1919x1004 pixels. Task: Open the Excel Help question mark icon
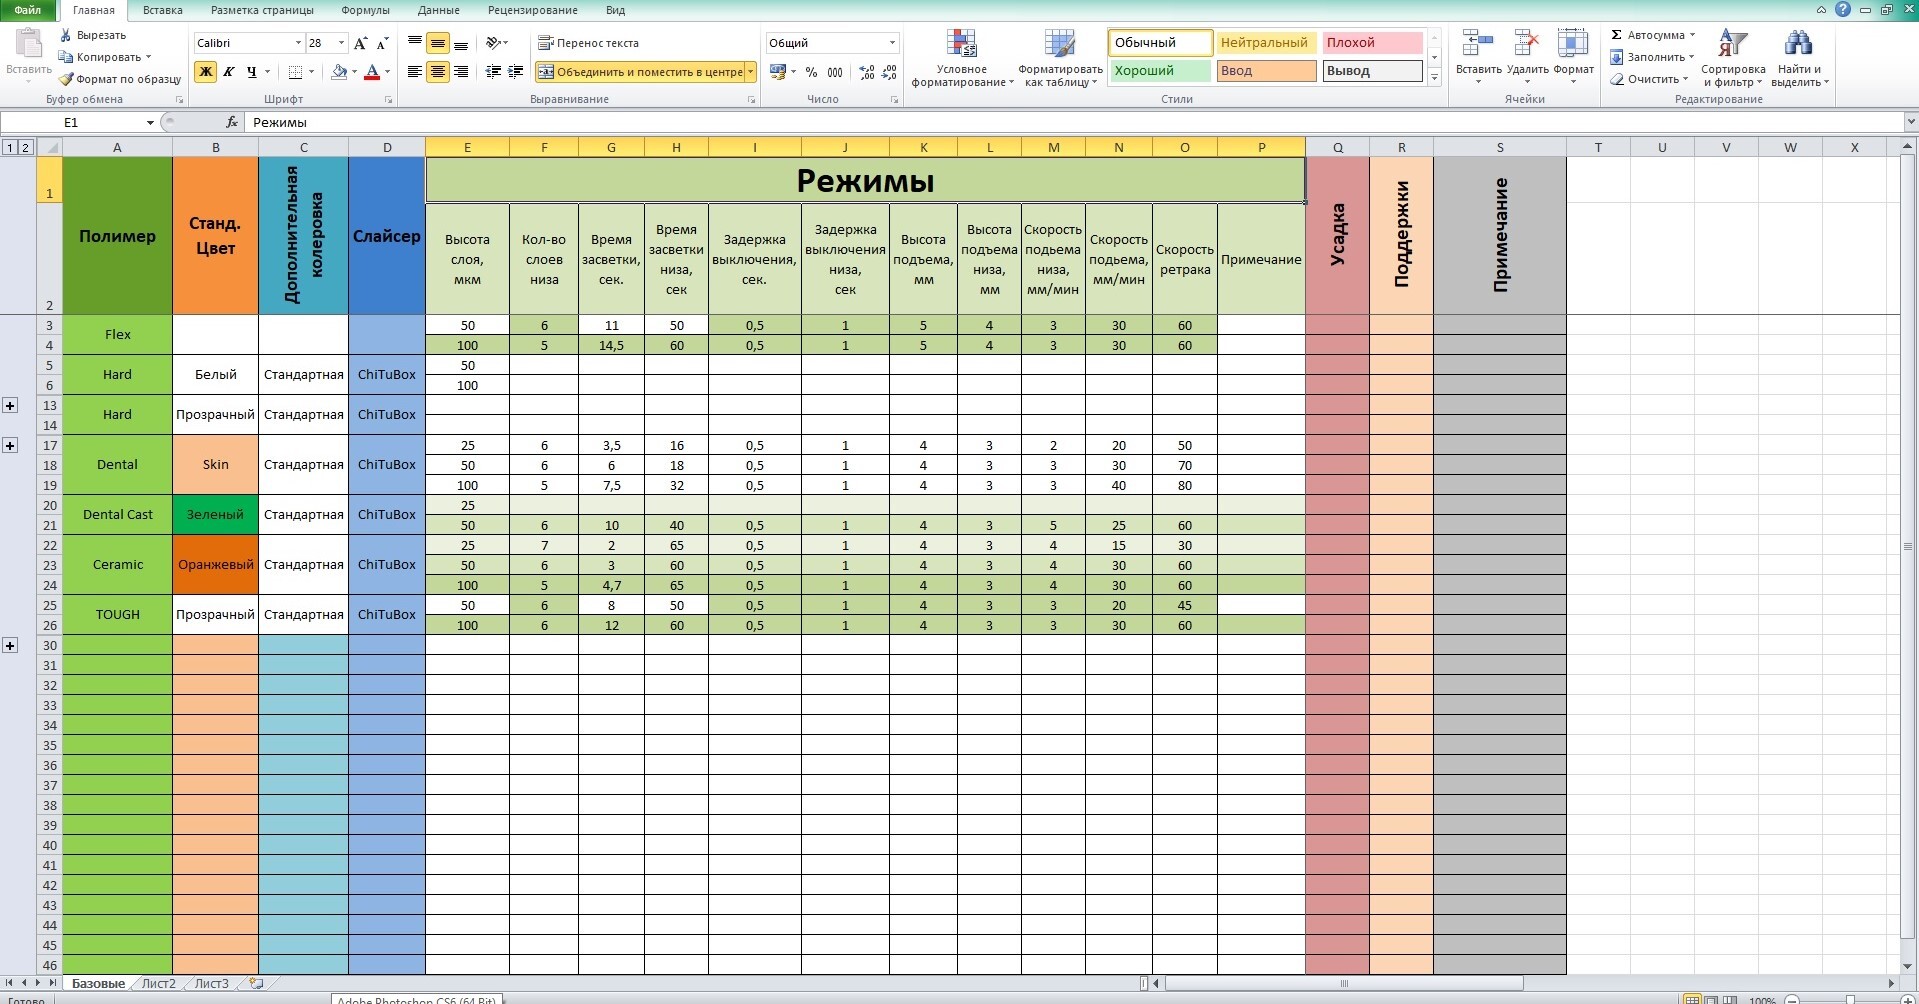point(1843,9)
